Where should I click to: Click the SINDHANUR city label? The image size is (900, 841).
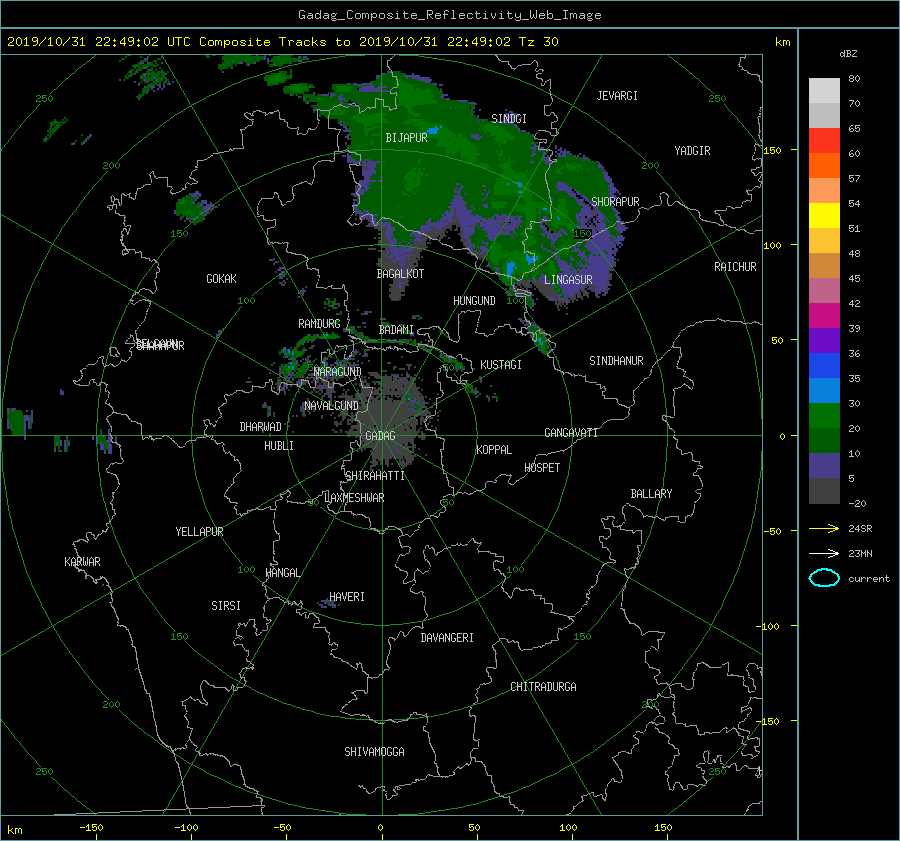[x=616, y=361]
